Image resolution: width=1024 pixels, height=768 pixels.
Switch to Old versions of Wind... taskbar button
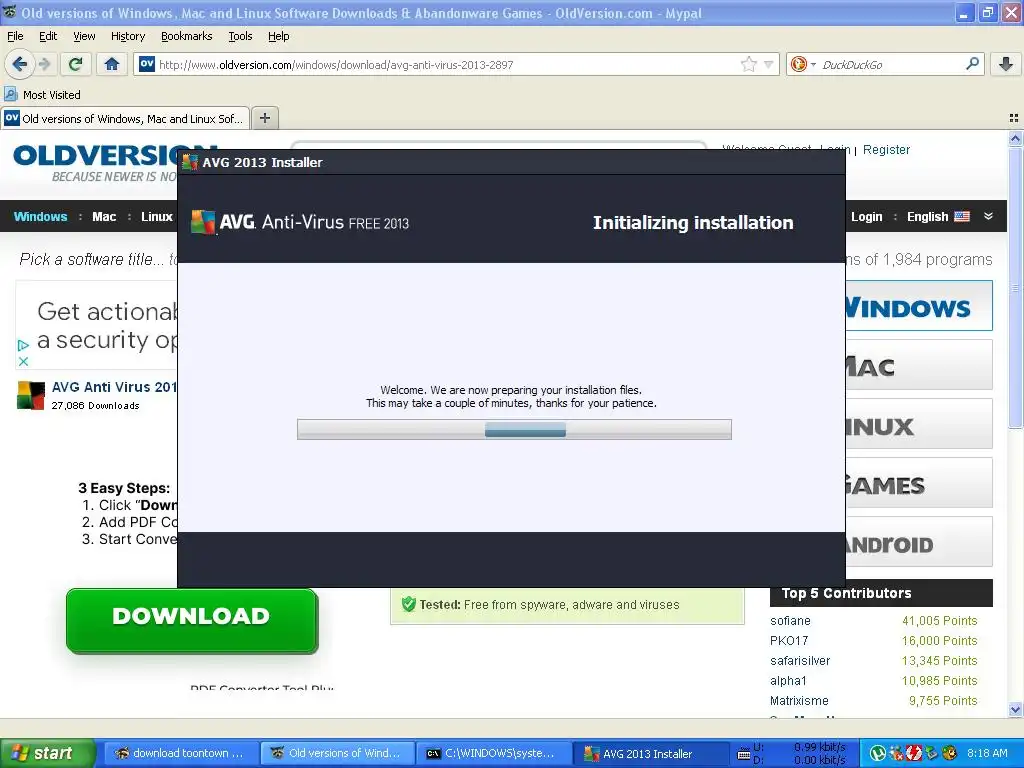coord(337,753)
